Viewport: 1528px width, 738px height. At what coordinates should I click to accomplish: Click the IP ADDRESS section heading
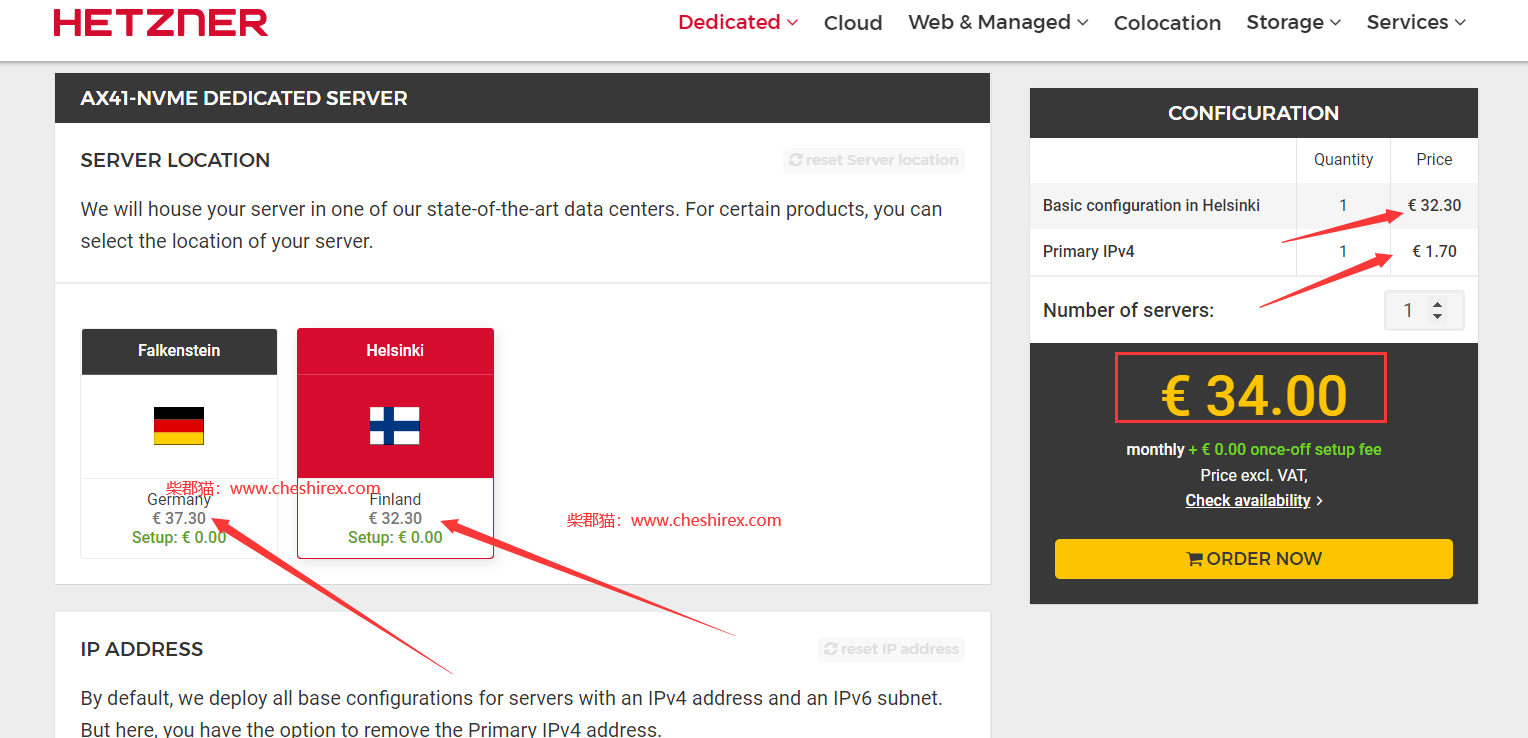pos(142,649)
